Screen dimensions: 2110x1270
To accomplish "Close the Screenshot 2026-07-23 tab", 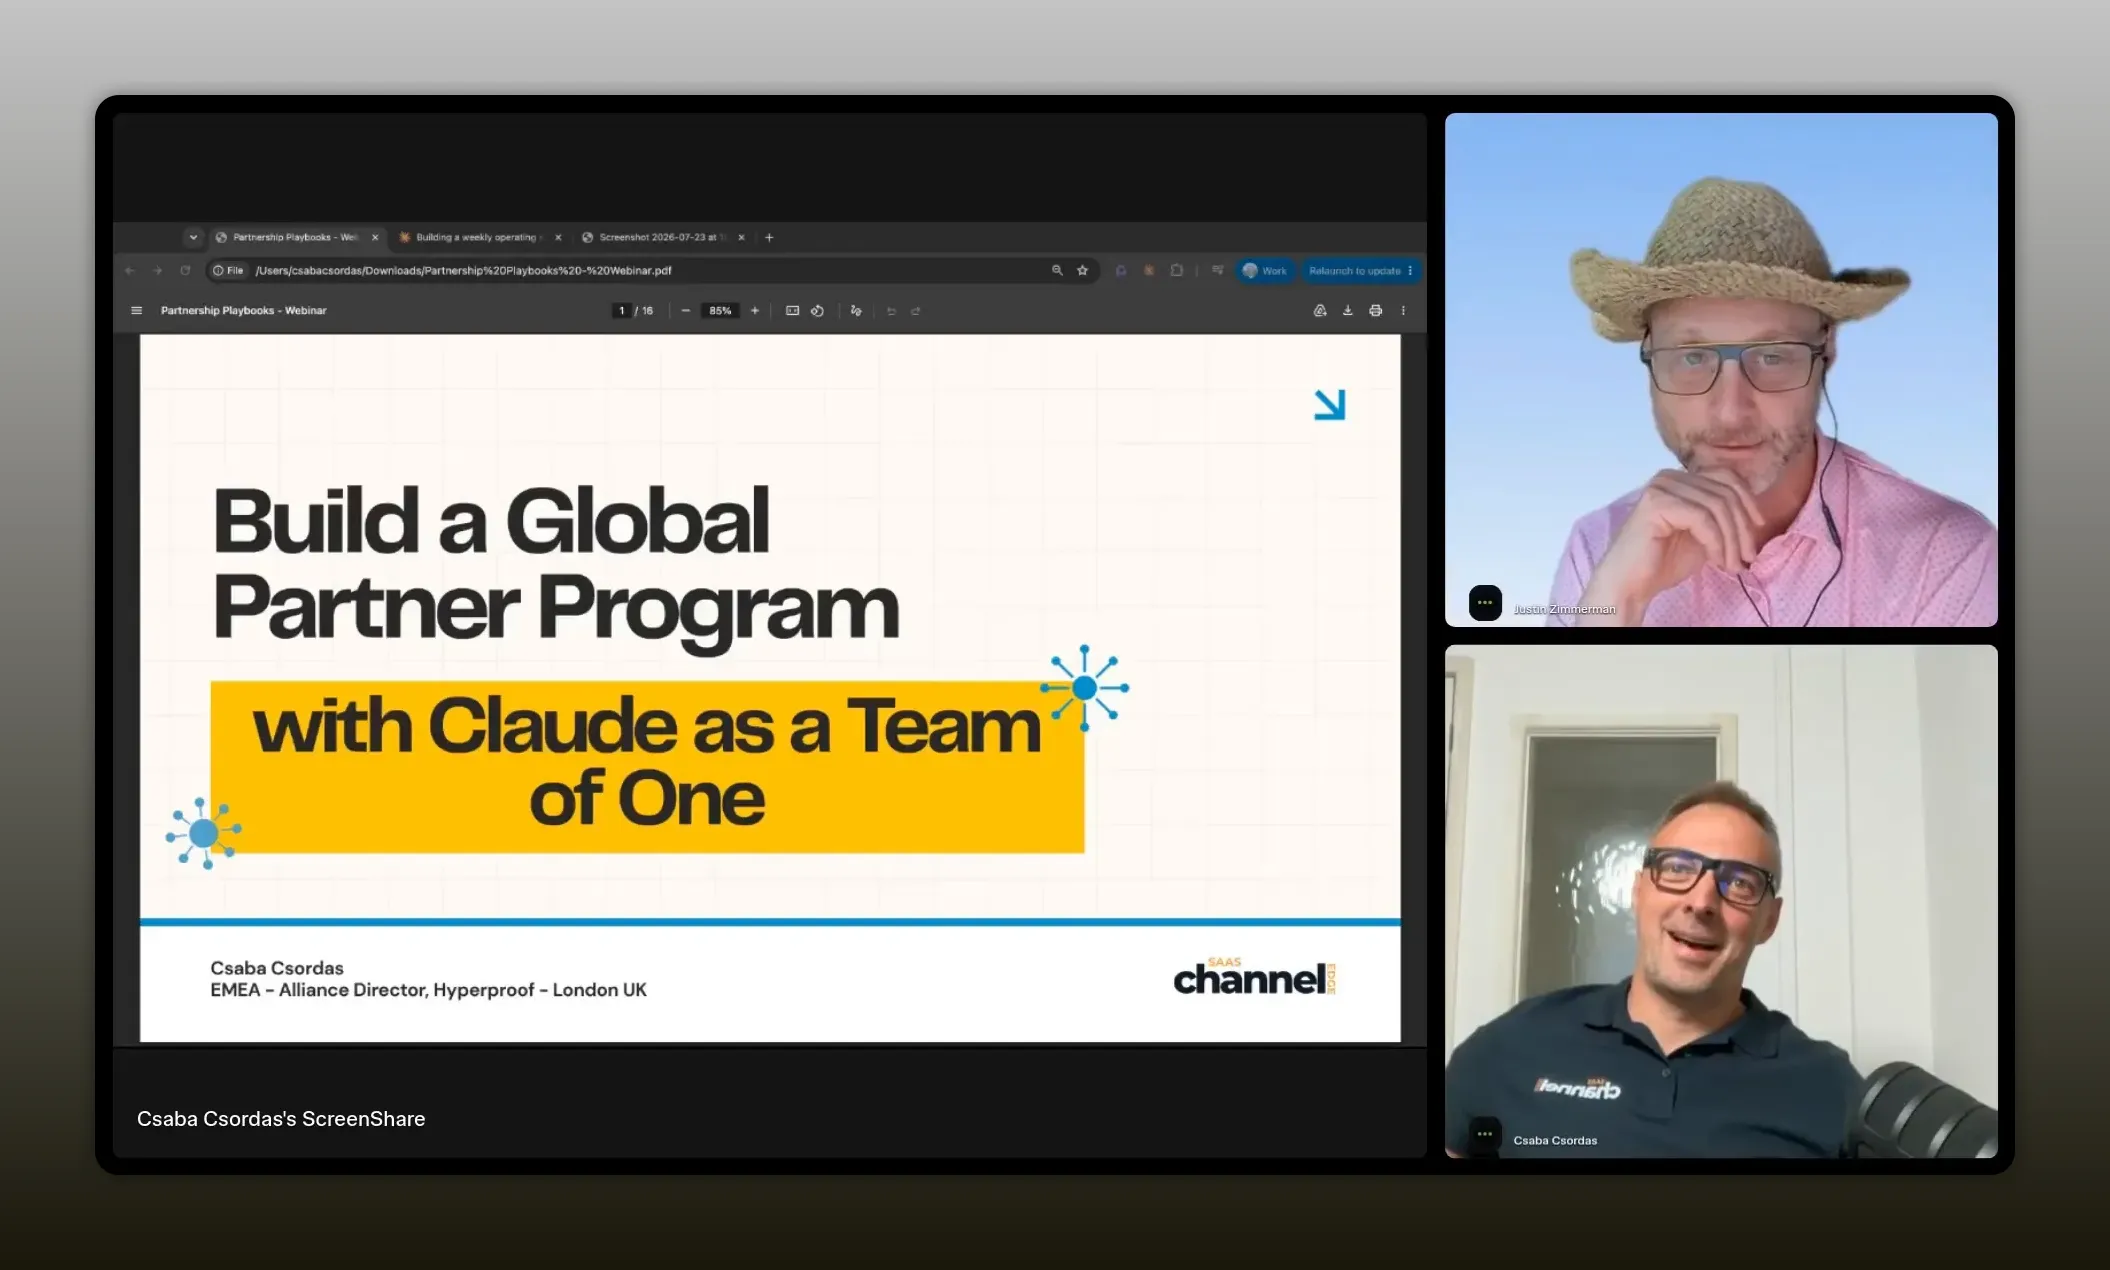I will pyautogui.click(x=741, y=237).
